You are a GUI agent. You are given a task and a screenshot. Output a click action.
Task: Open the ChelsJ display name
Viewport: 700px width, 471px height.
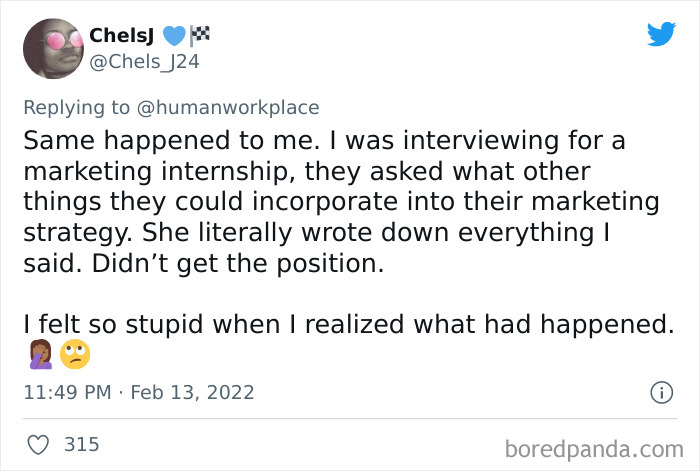point(121,35)
